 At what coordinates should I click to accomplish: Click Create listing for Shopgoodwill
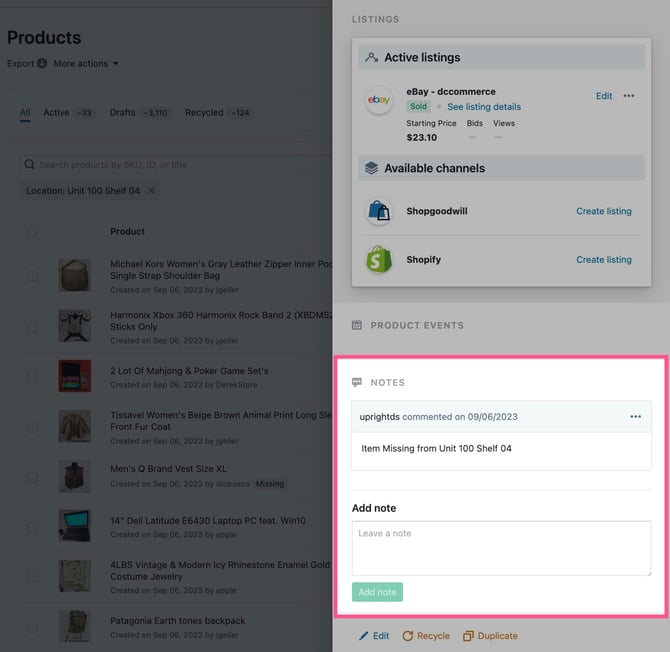click(603, 211)
